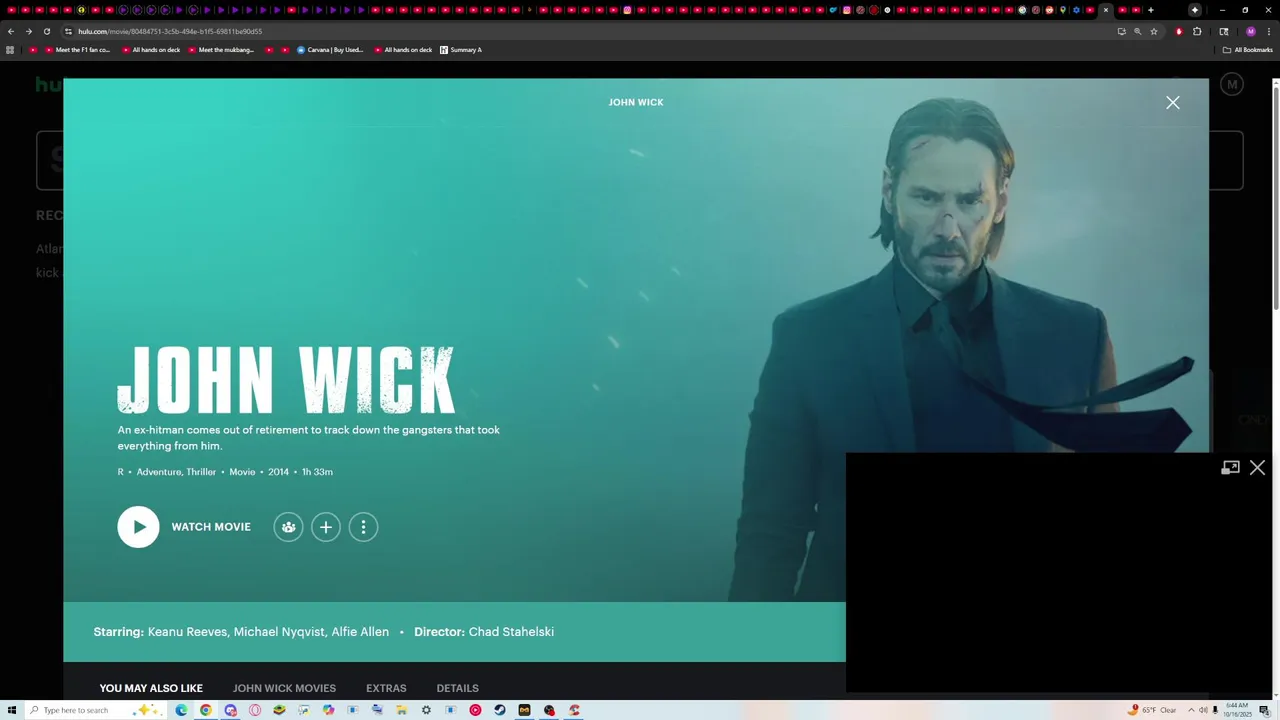Screen dimensions: 1280x720
Task: Open 'Carvana | Buy Used...' bookmark
Action: point(330,50)
